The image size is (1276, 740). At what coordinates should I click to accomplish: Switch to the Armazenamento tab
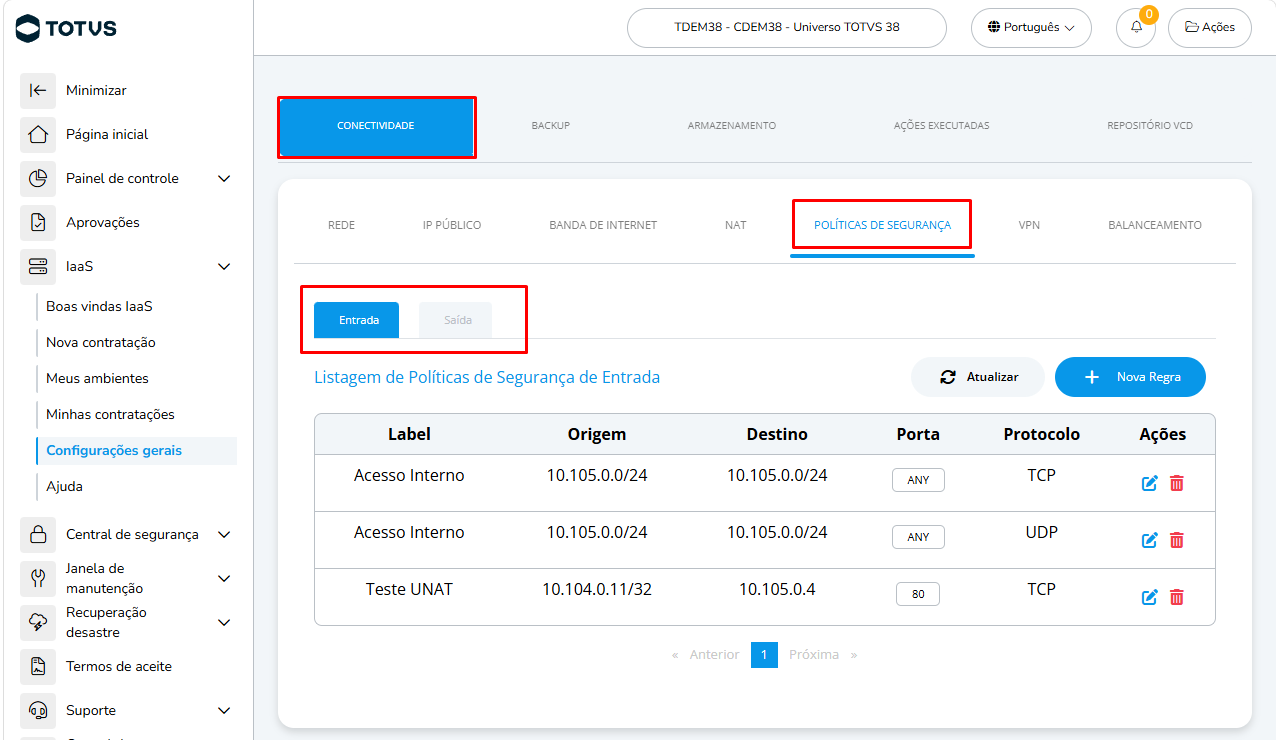pos(732,126)
